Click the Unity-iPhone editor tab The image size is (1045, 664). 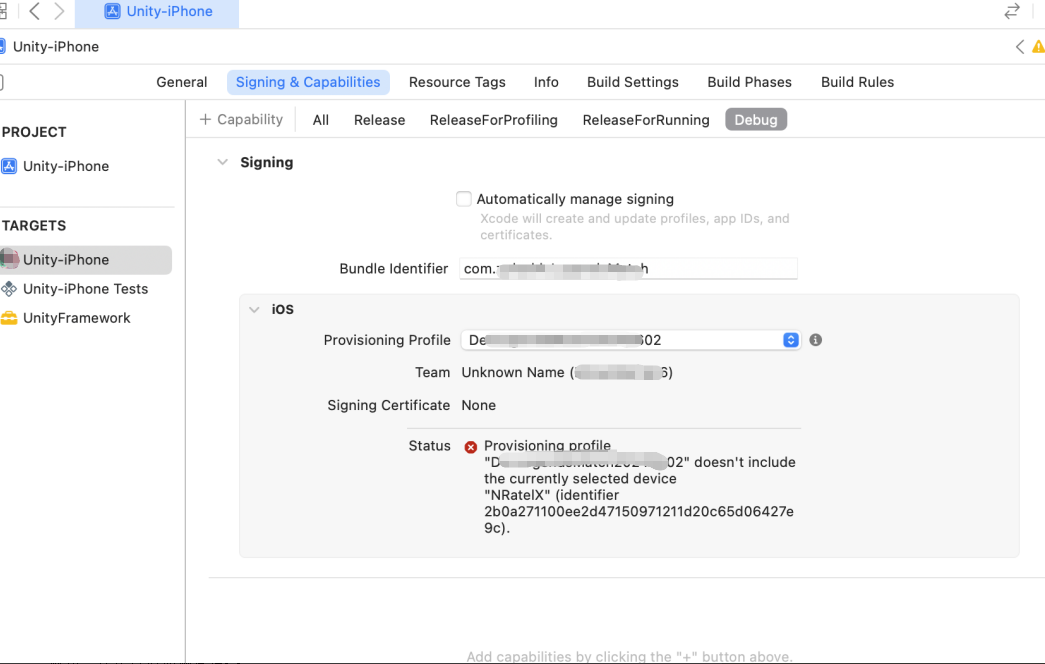tap(157, 12)
